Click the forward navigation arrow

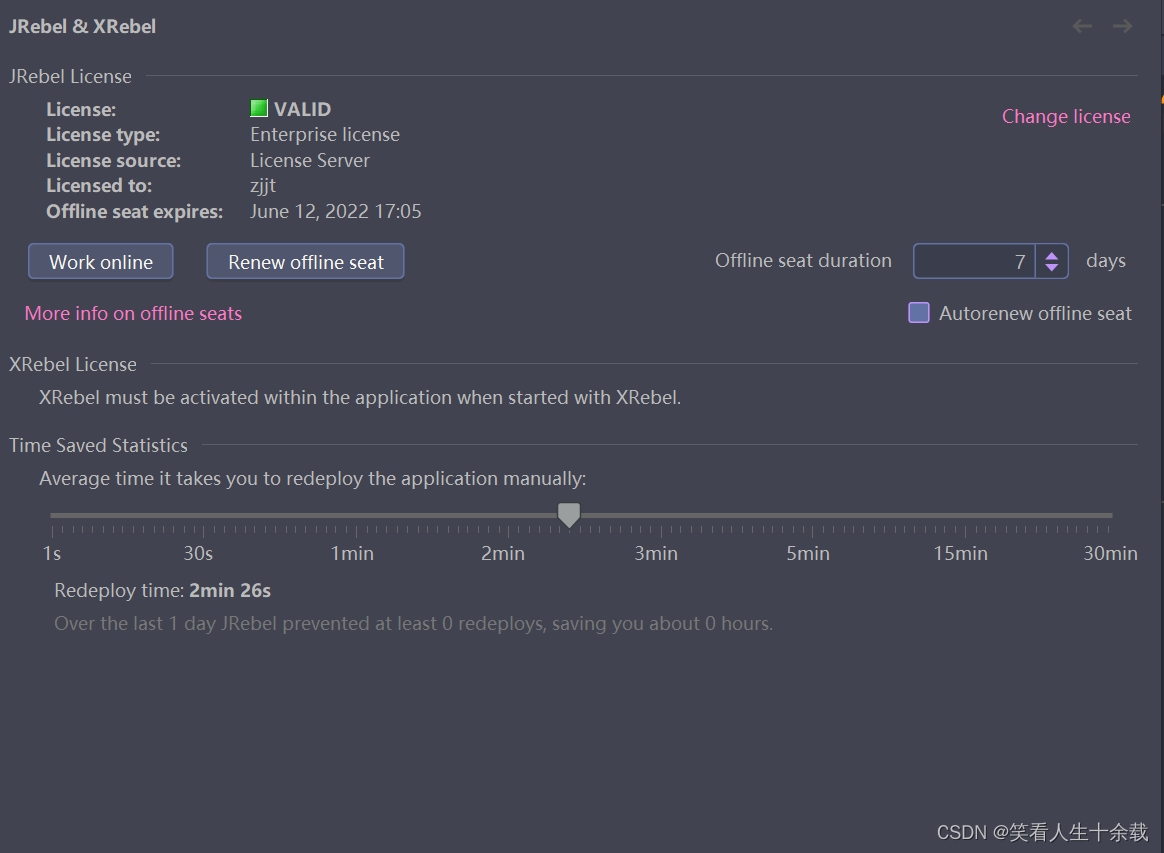coord(1122,27)
